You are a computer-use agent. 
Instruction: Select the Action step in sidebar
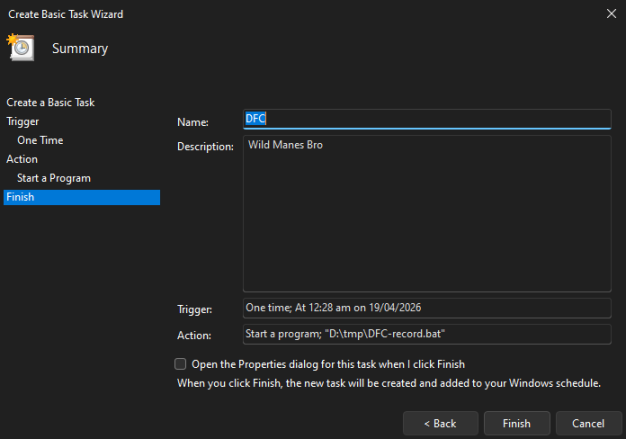coord(22,159)
